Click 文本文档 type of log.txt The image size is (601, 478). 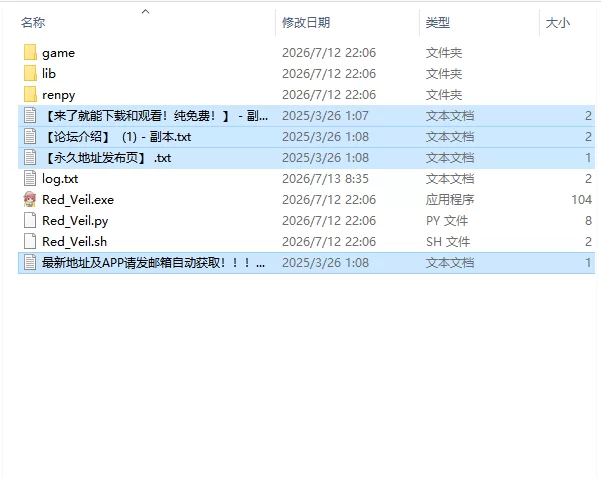[450, 179]
